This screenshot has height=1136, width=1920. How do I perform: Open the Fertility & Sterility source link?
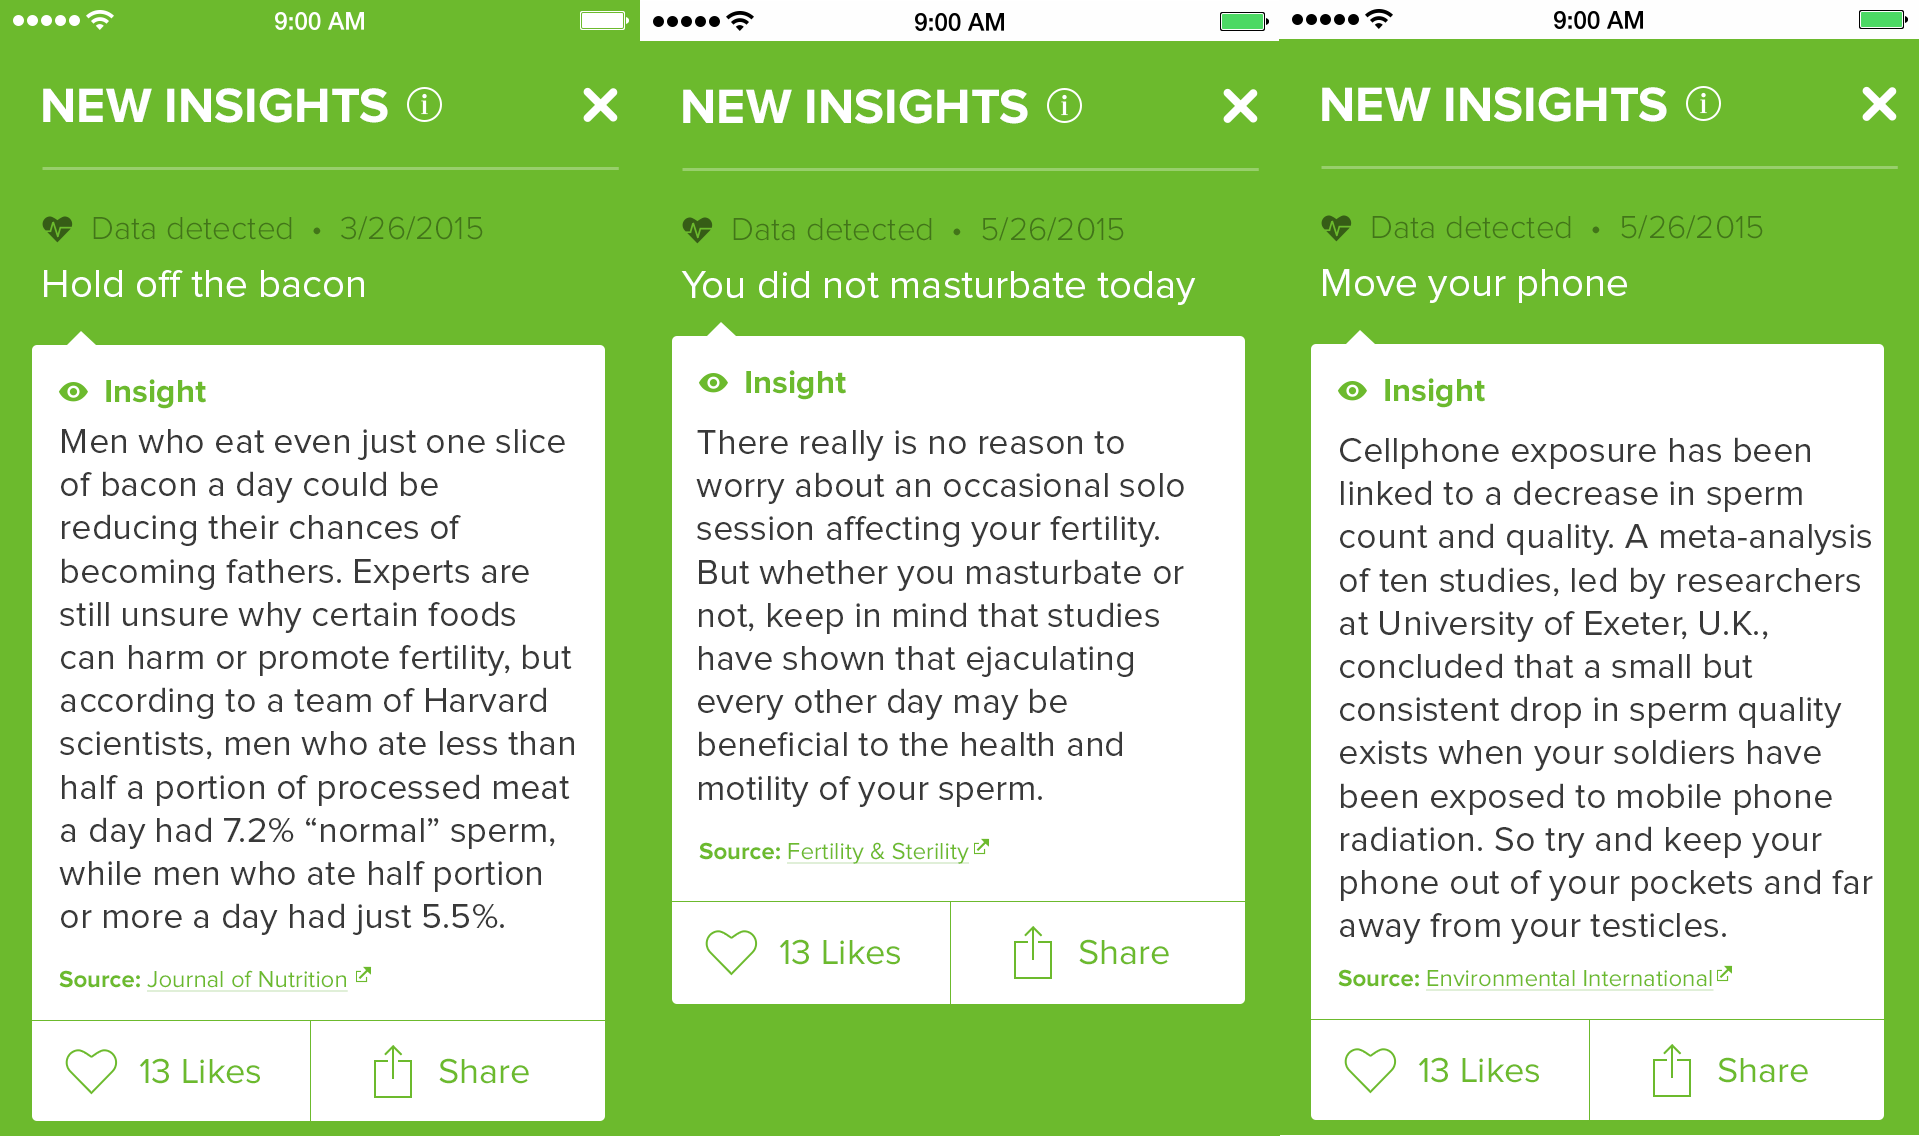tap(877, 851)
